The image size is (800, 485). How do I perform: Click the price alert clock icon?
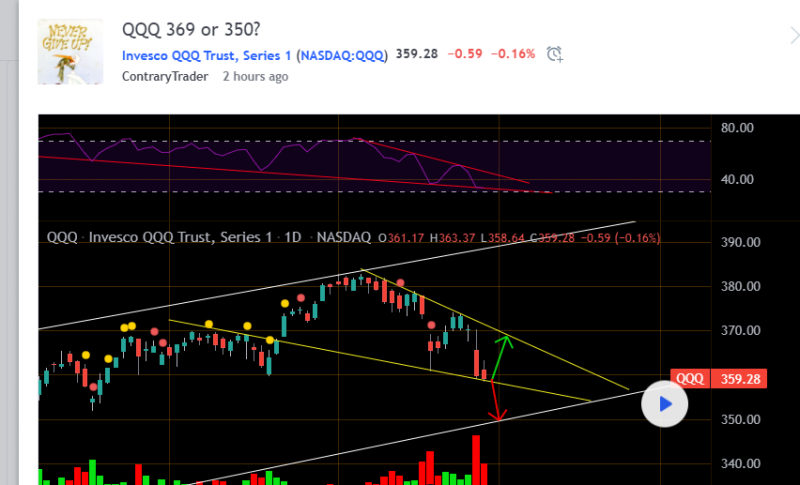coord(556,54)
